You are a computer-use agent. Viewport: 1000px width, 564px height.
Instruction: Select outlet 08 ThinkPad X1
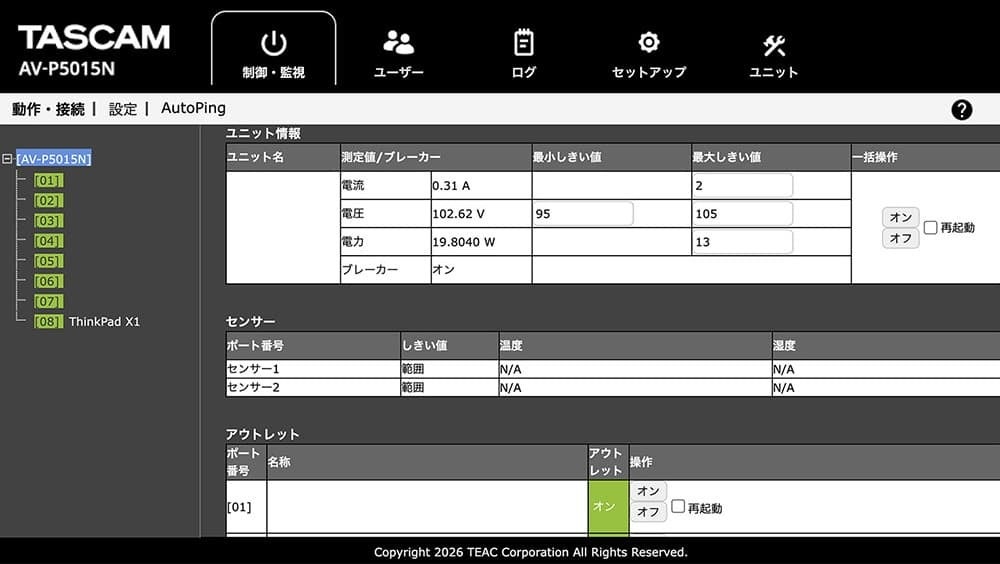87,322
